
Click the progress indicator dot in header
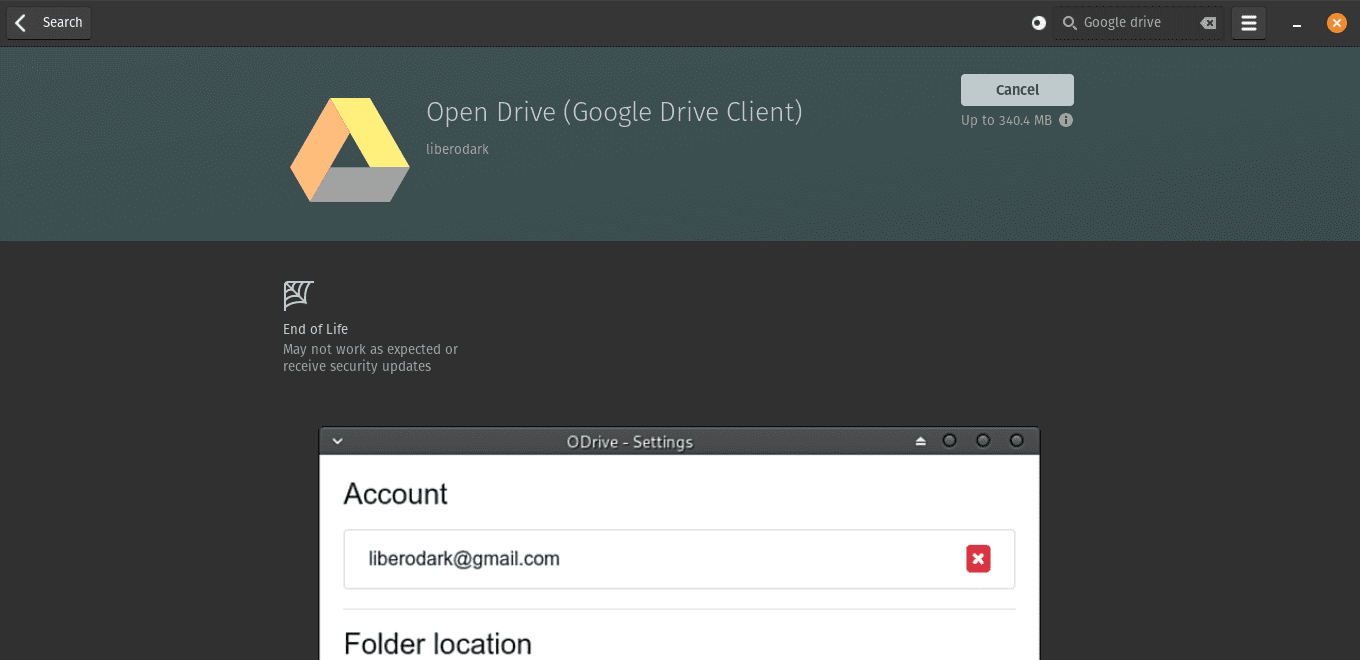click(1039, 23)
